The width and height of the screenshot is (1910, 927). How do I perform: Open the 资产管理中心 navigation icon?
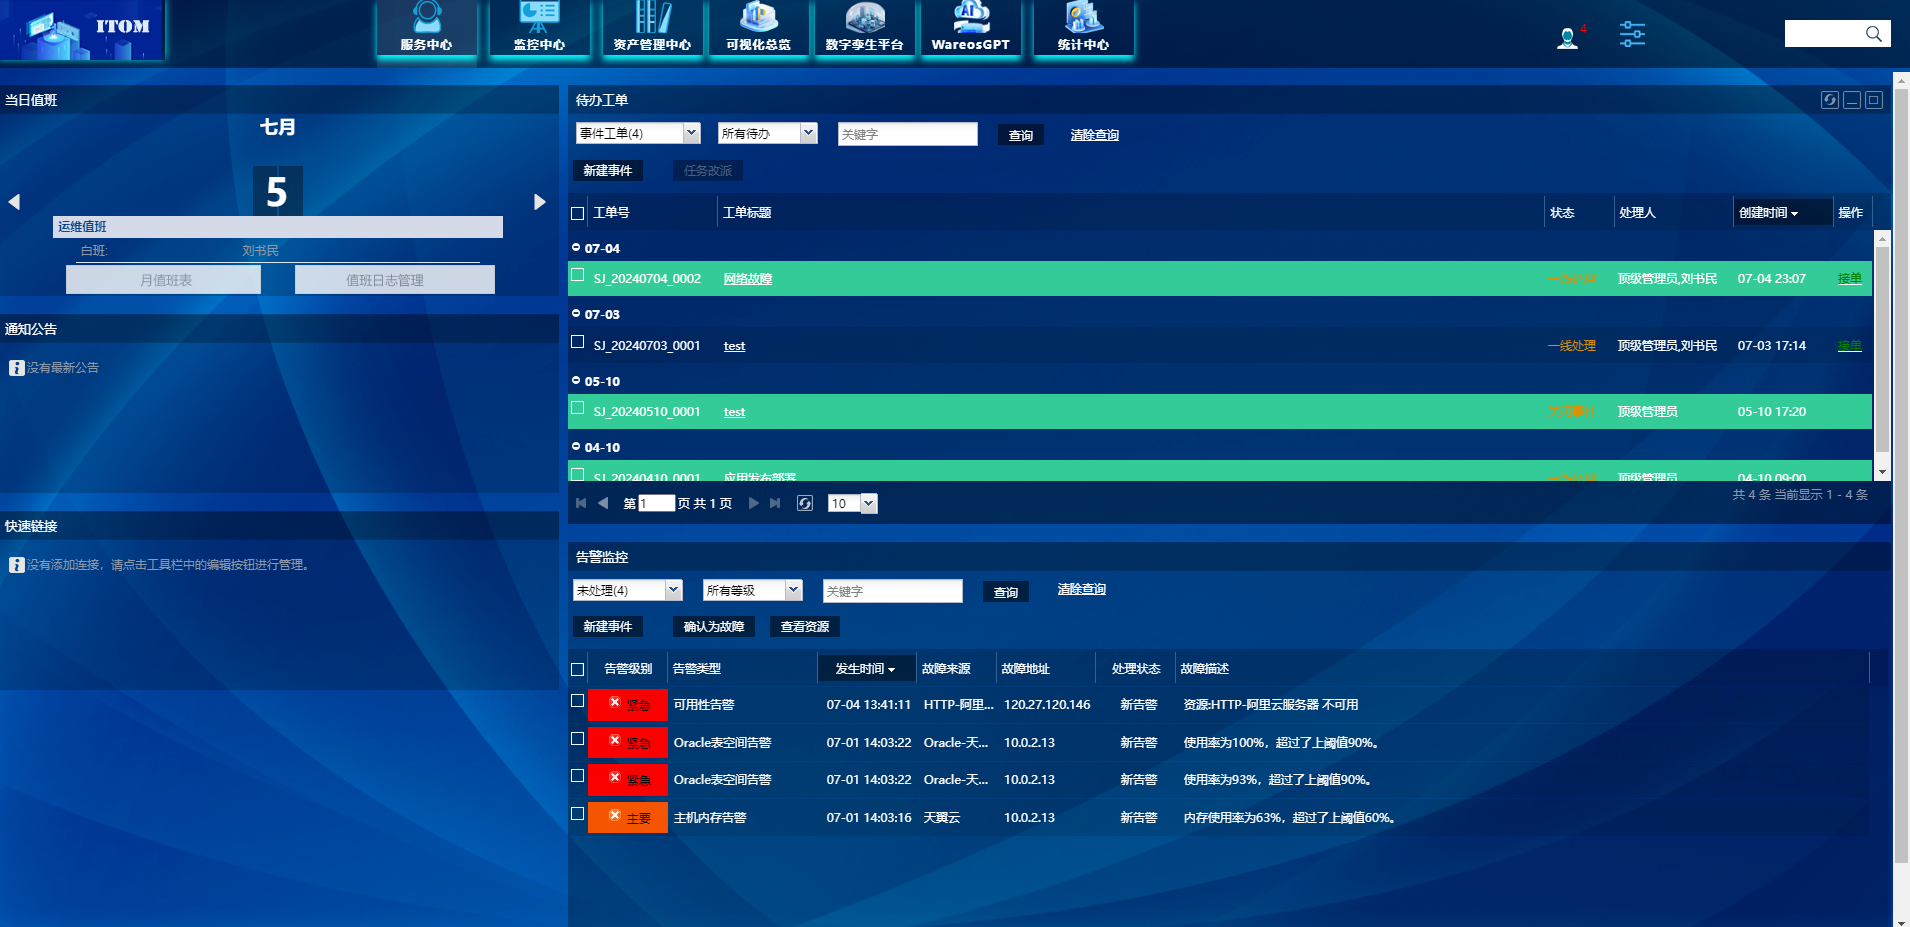point(652,28)
